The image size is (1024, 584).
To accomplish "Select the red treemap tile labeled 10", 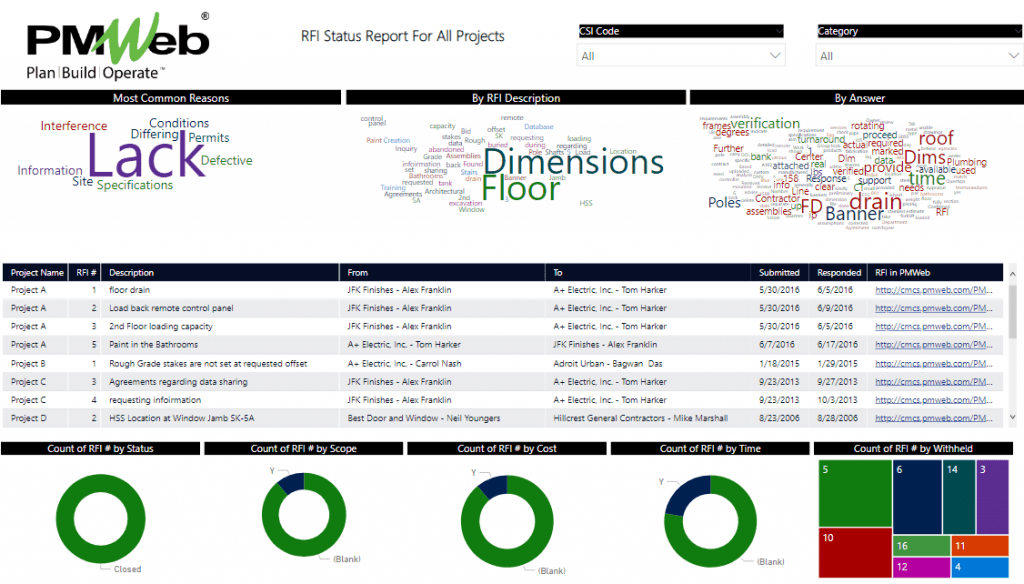I will [856, 553].
